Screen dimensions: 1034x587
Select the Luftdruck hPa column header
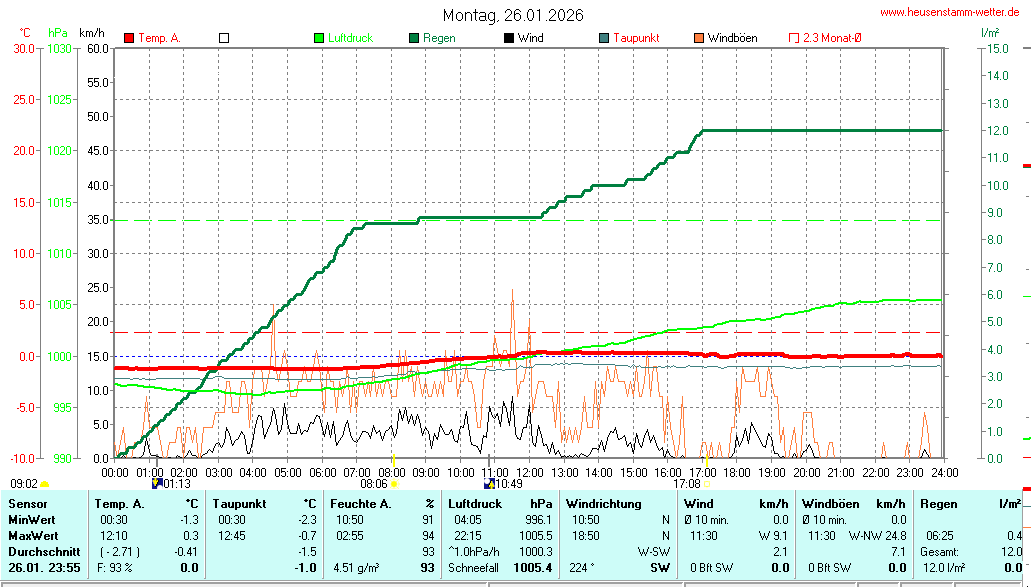500,504
